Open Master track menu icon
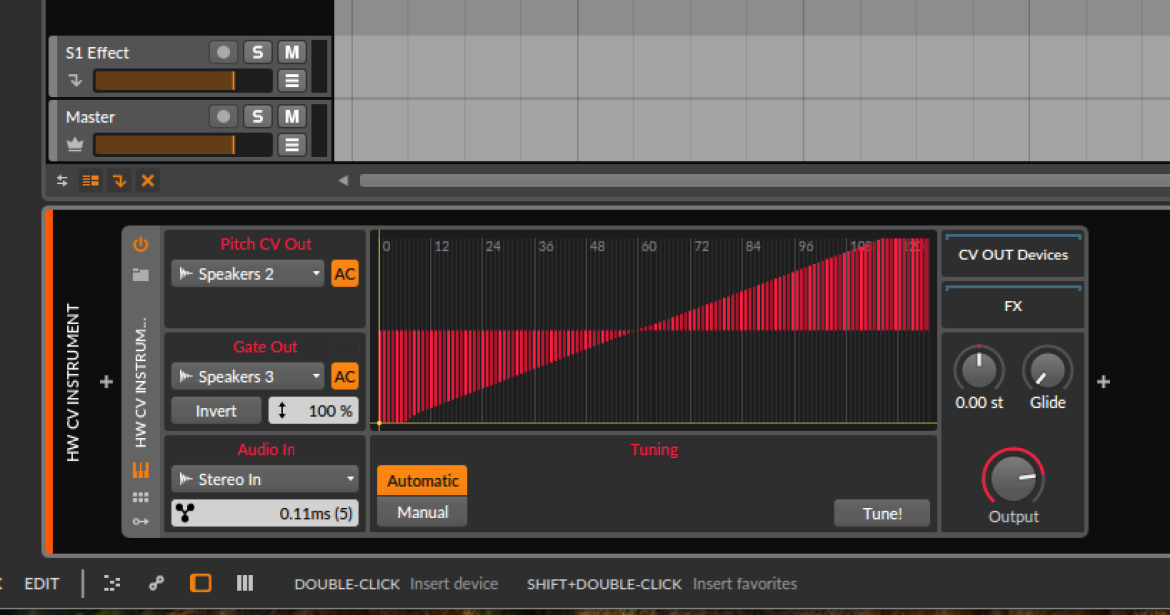Screen dimensions: 1170x615 (292, 145)
